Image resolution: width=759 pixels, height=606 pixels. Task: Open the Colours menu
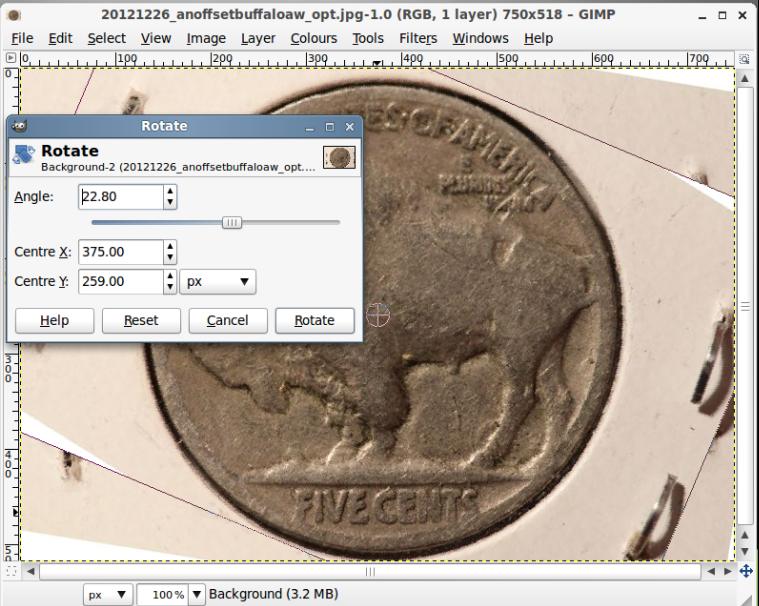coord(314,38)
